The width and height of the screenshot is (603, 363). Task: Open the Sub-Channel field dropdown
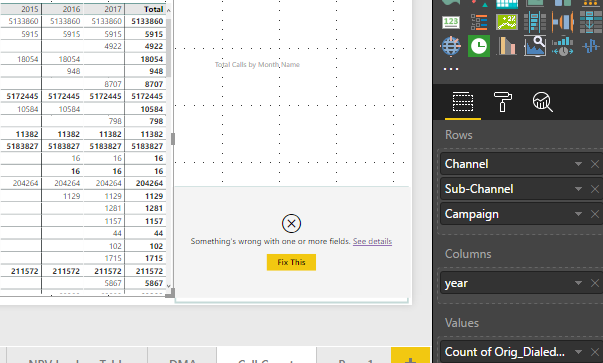(x=578, y=189)
